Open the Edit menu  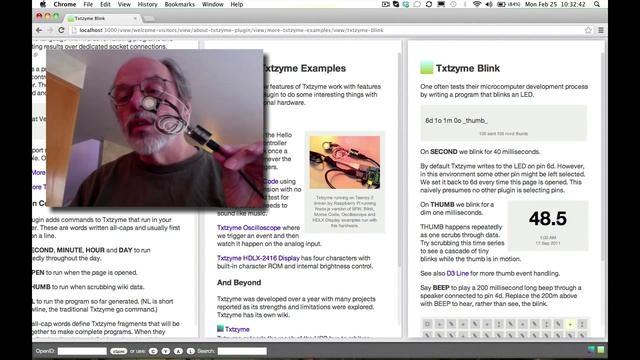[x=105, y=4]
